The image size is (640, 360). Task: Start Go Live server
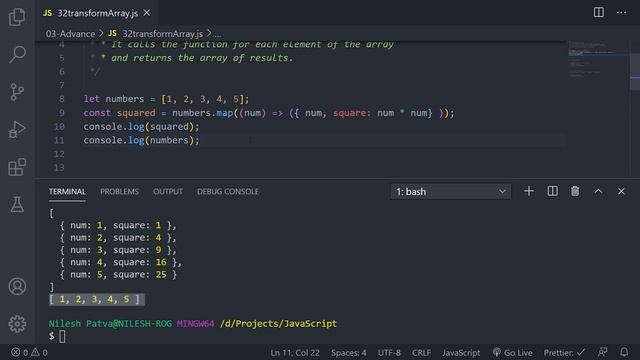click(x=513, y=353)
